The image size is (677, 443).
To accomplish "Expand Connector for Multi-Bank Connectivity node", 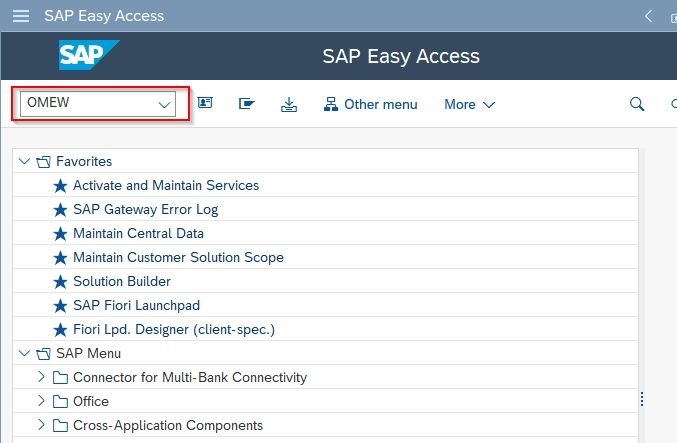I will 41,377.
